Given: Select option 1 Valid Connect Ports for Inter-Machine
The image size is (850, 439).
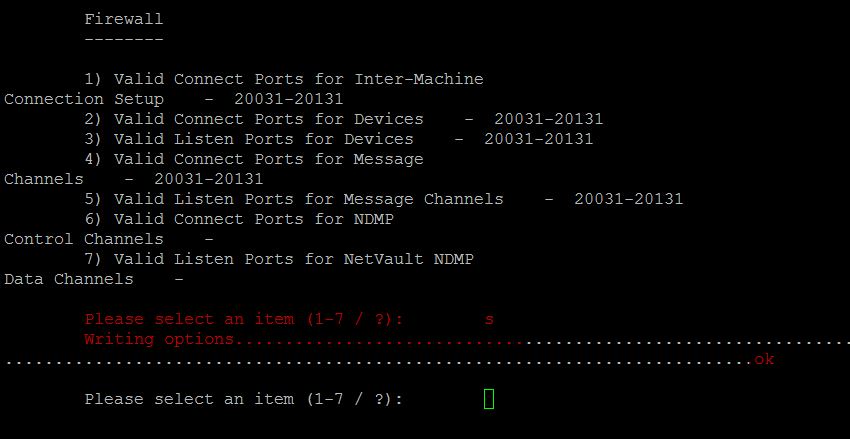Looking at the screenshot, I should 297,79.
